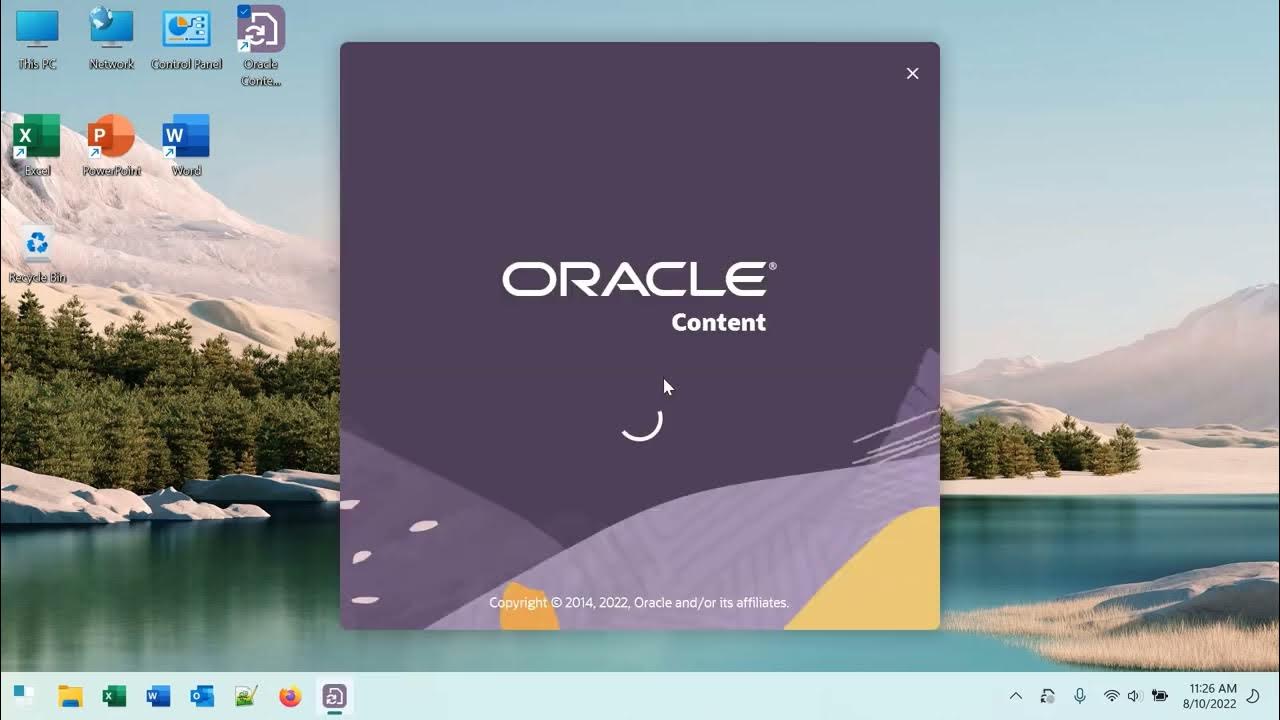Click Oracle Content taskbar button
1280x720 pixels.
[x=334, y=696]
